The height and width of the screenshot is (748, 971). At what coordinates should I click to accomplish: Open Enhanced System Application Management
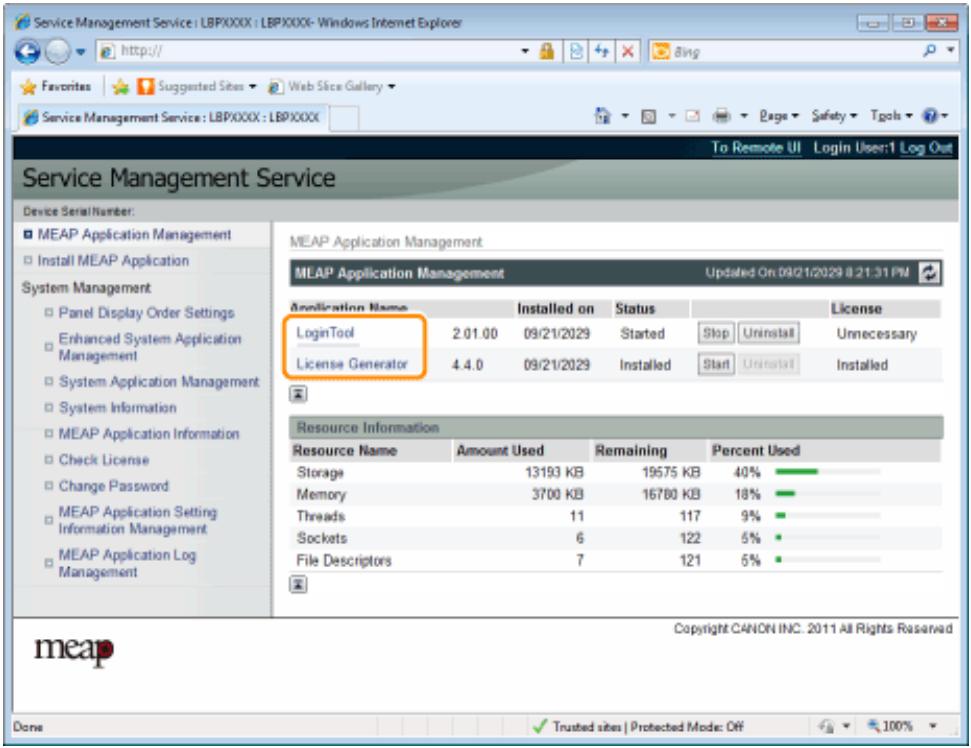coord(150,347)
